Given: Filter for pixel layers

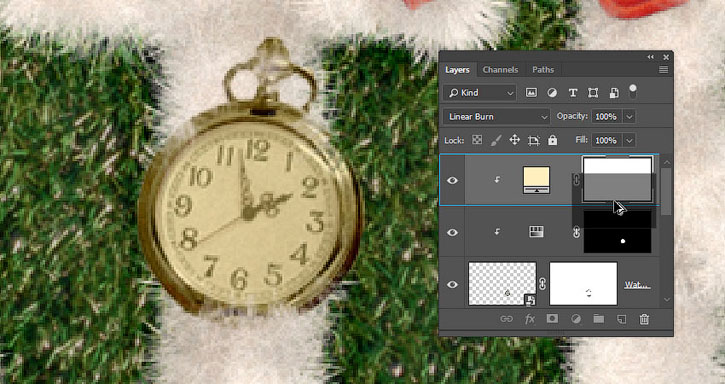Looking at the screenshot, I should (x=531, y=93).
